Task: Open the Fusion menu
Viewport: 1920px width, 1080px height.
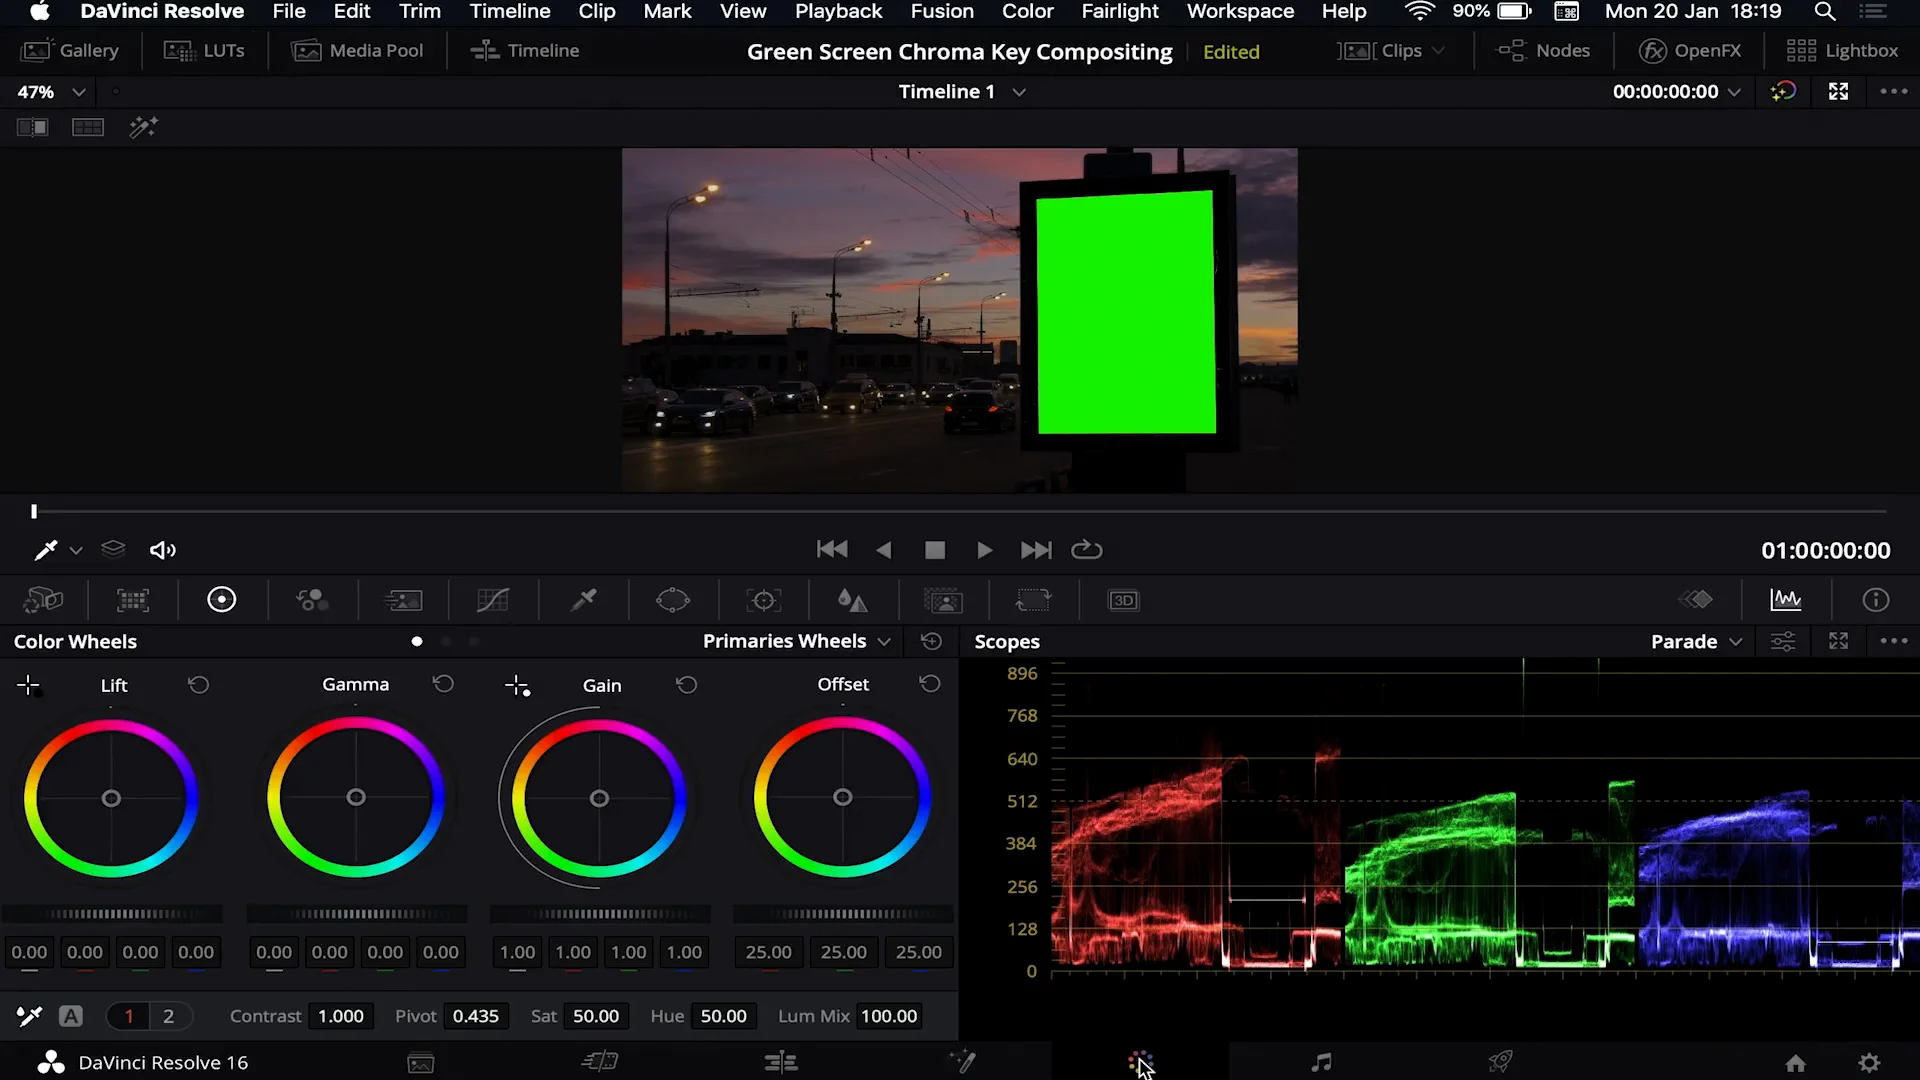Action: tap(941, 11)
